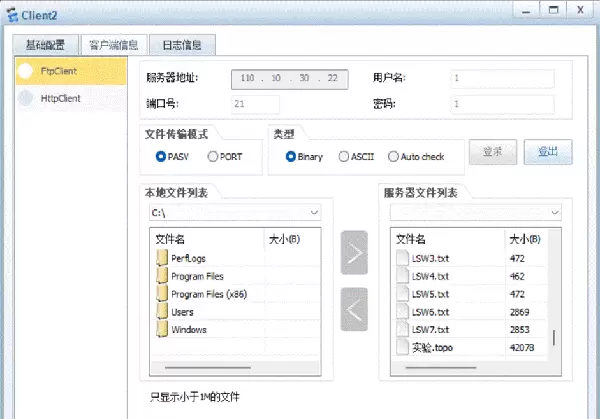Enable the Auto check type option
This screenshot has height=419, width=600.
(393, 157)
